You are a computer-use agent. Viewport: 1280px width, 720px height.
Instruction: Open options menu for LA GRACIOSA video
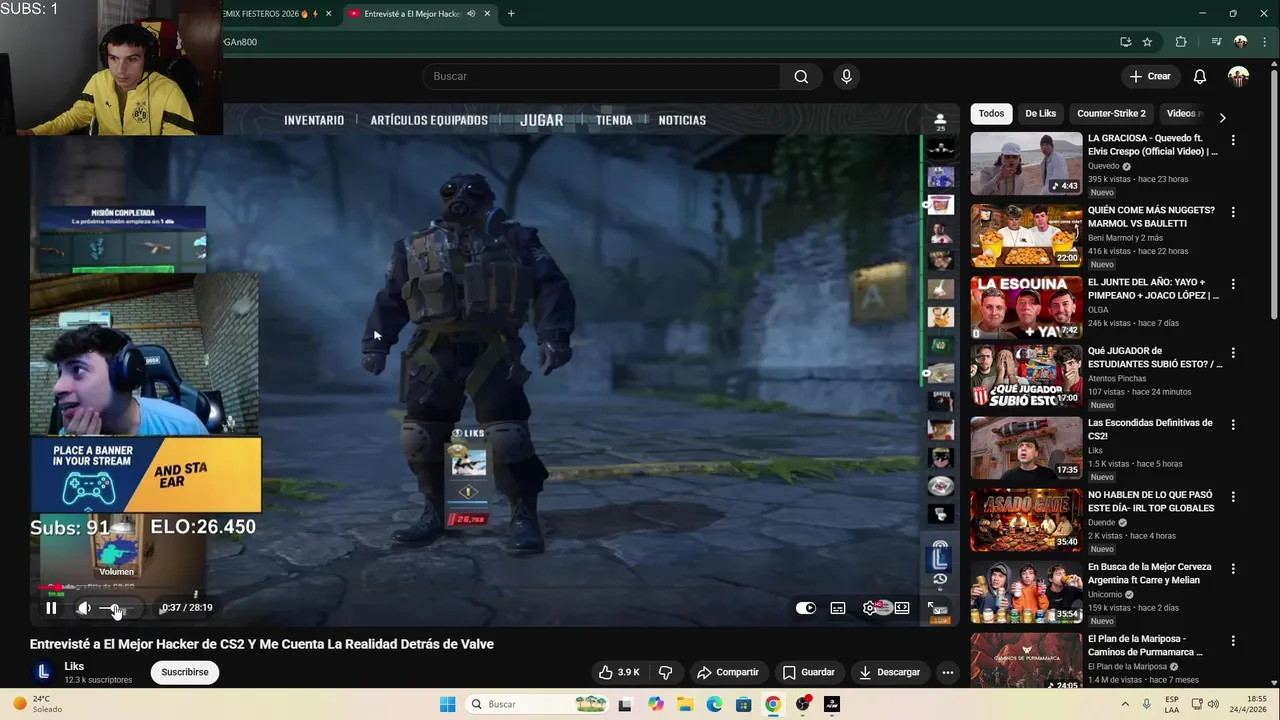click(x=1233, y=141)
